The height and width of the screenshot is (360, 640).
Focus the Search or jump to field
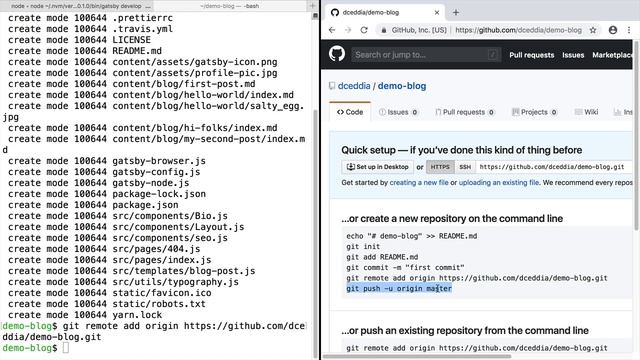(426, 55)
